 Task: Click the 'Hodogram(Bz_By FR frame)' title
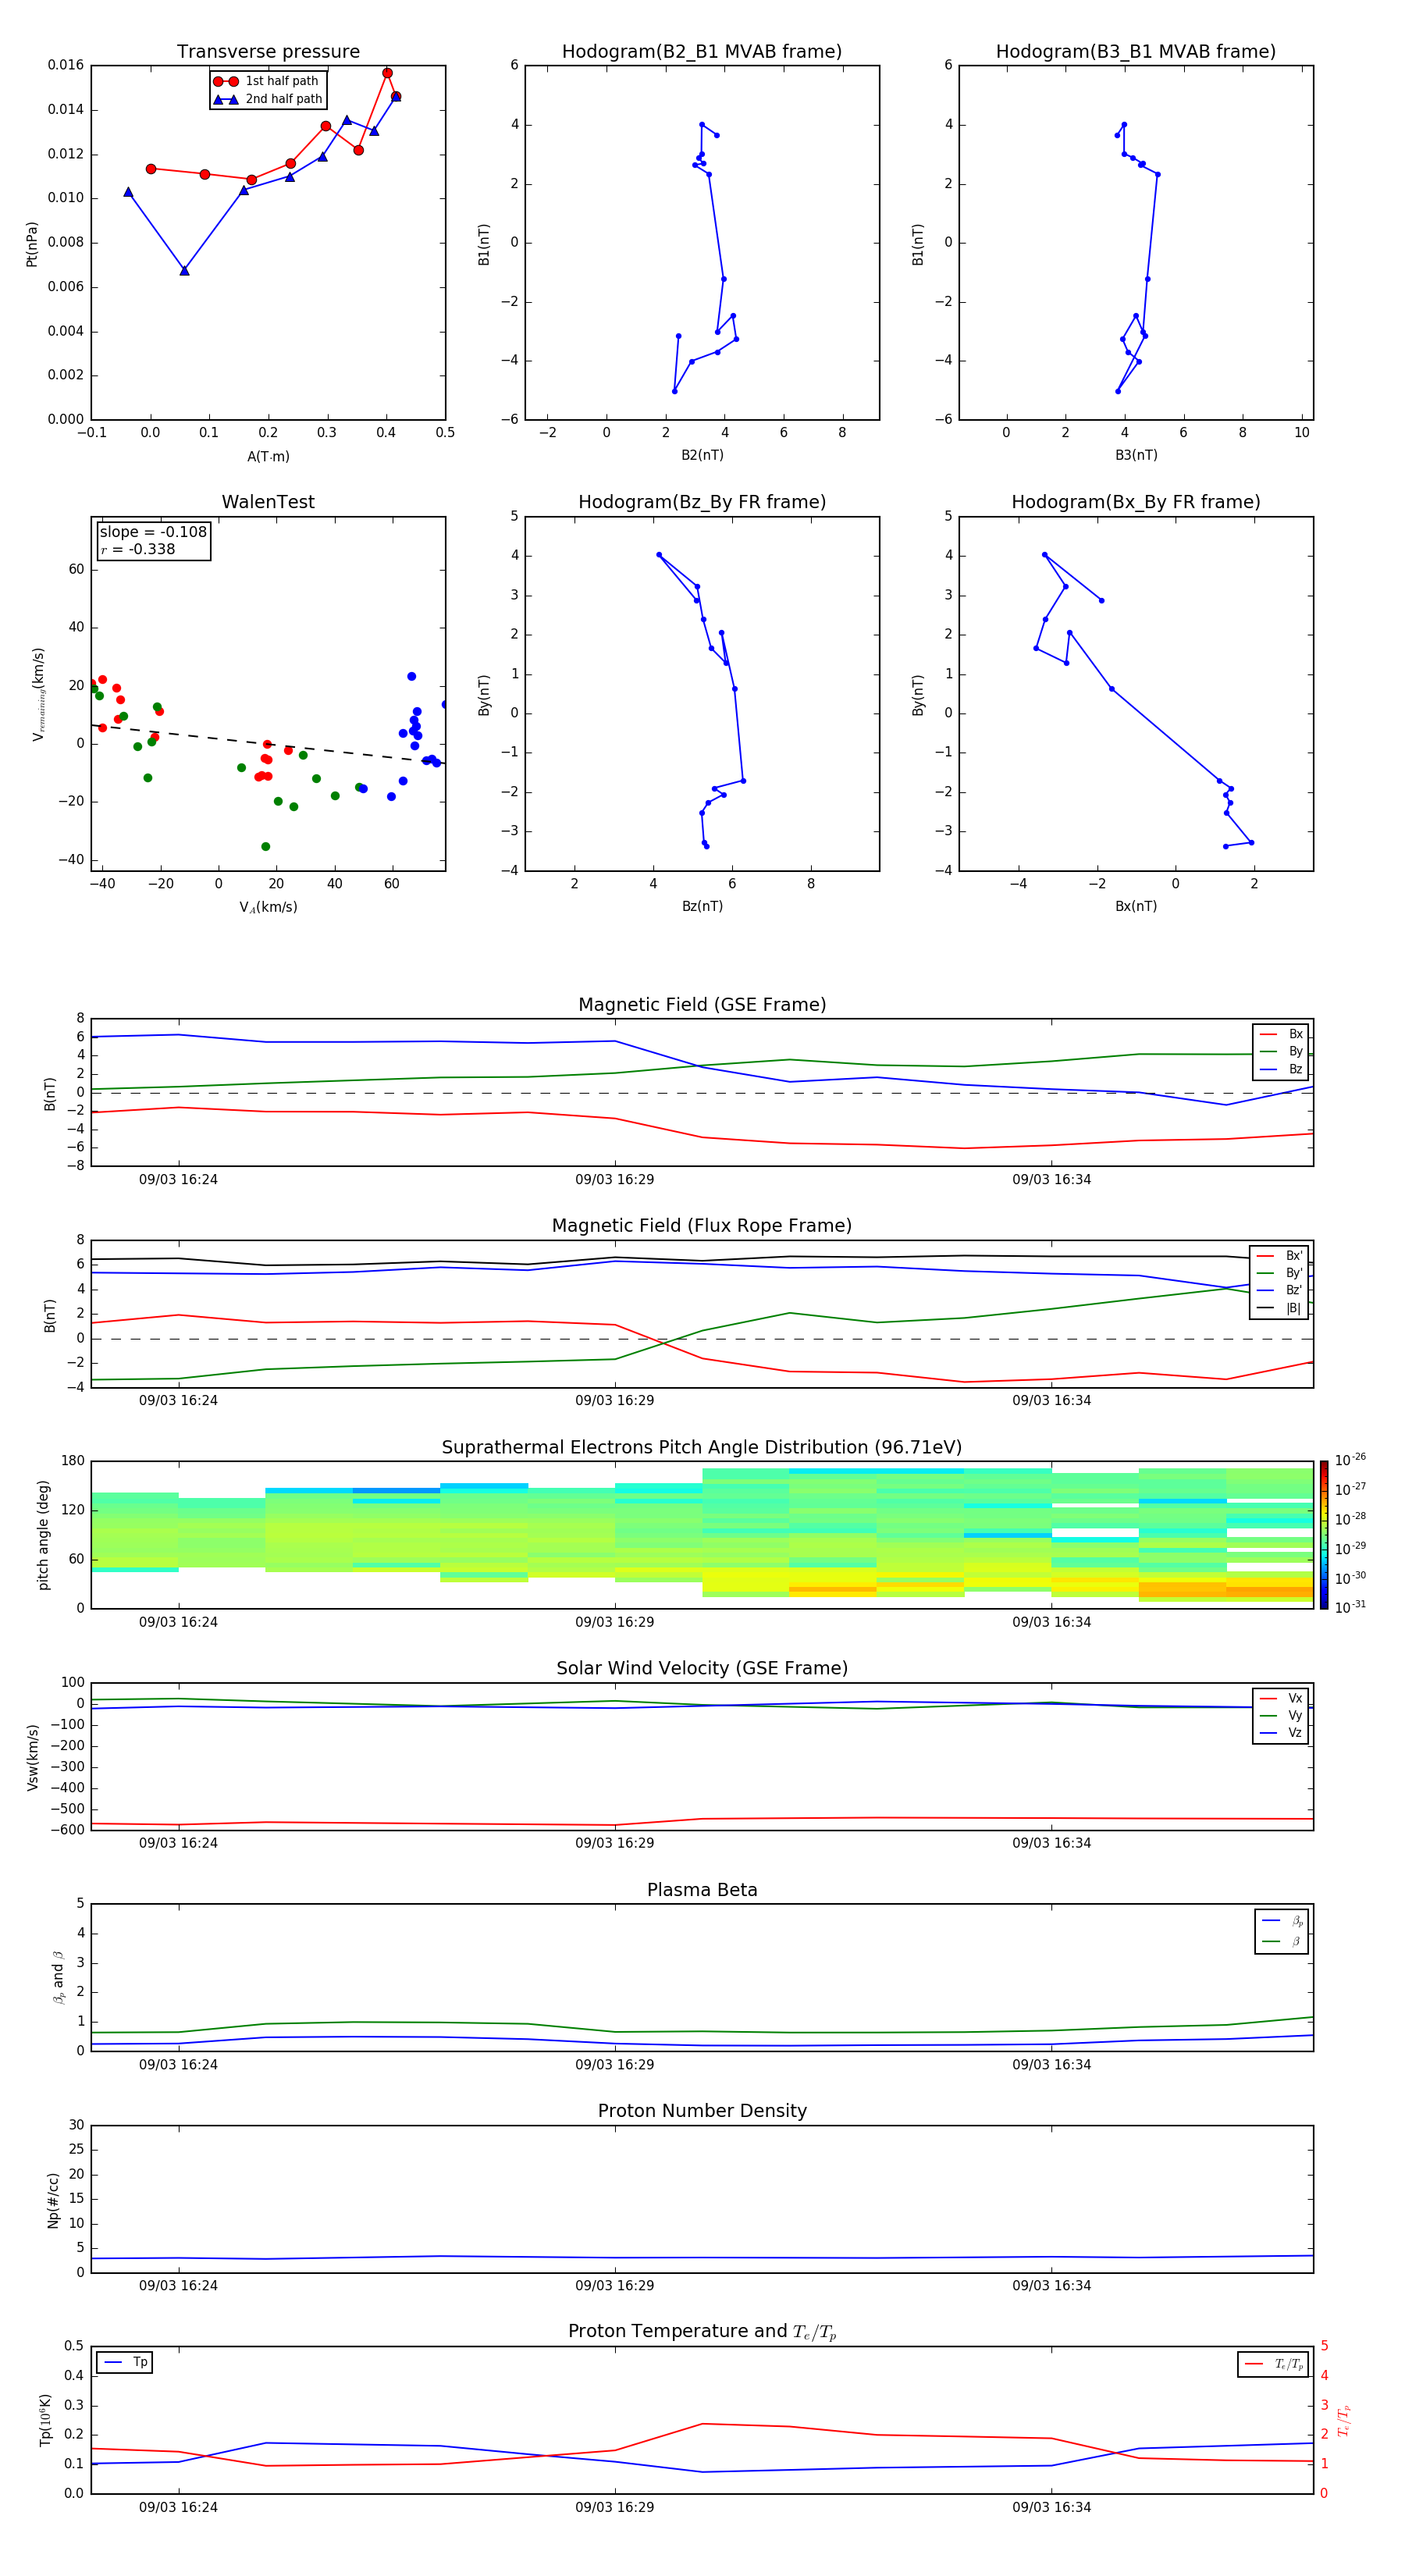702,502
